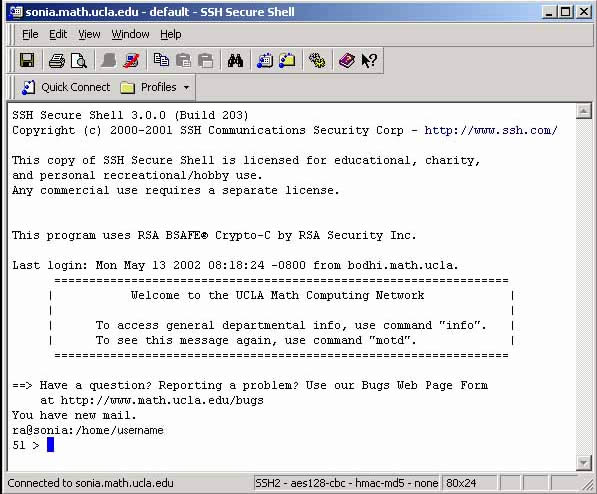Viewport: 597px width, 494px height.
Task: Click 'Any commercial use requires' line
Action: click(x=176, y=190)
